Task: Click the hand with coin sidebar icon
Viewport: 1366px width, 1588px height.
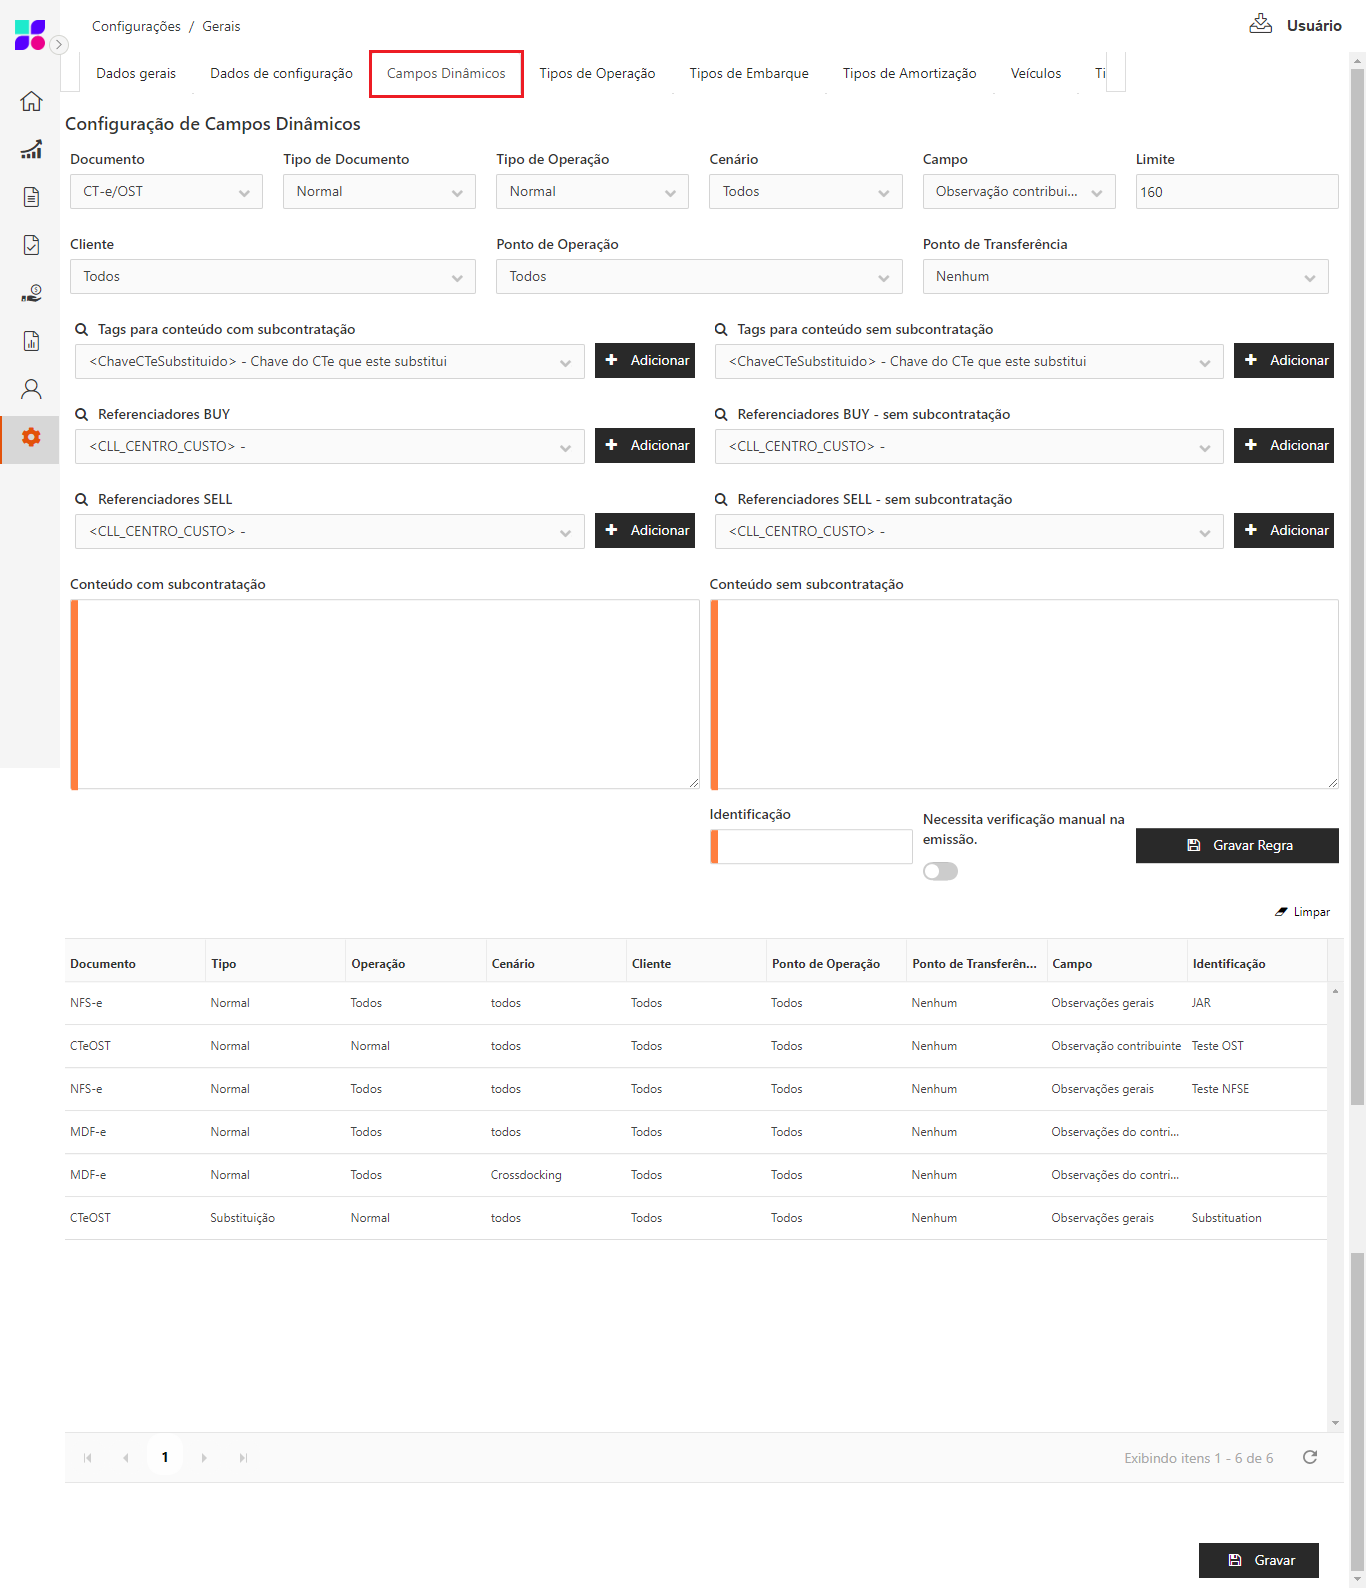Action: (31, 293)
